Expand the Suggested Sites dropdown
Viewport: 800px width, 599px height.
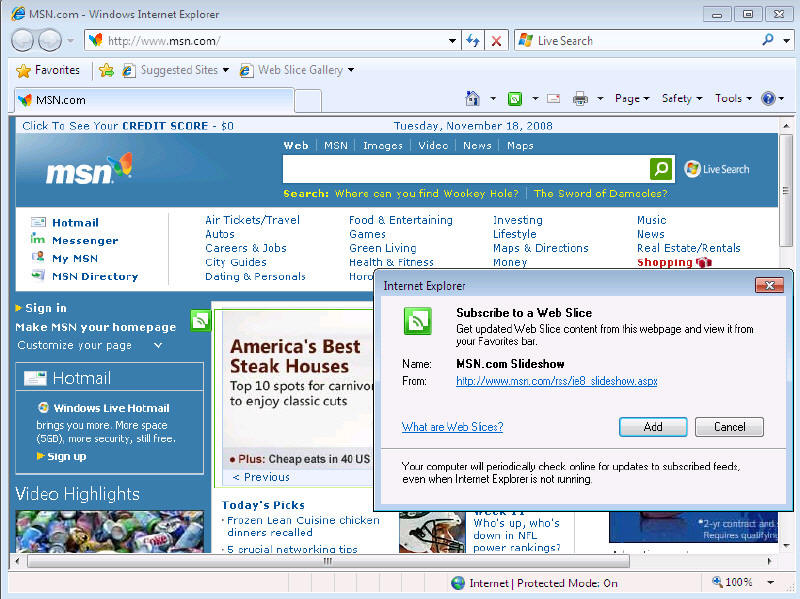(x=226, y=70)
